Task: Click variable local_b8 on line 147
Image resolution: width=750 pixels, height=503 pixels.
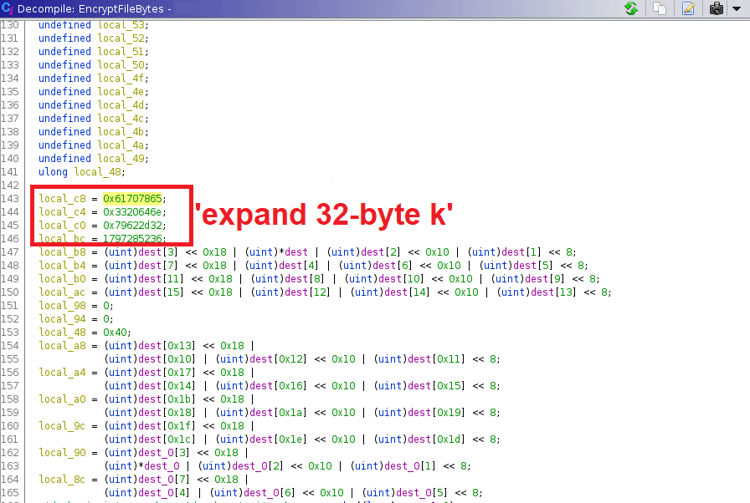Action: tap(62, 252)
